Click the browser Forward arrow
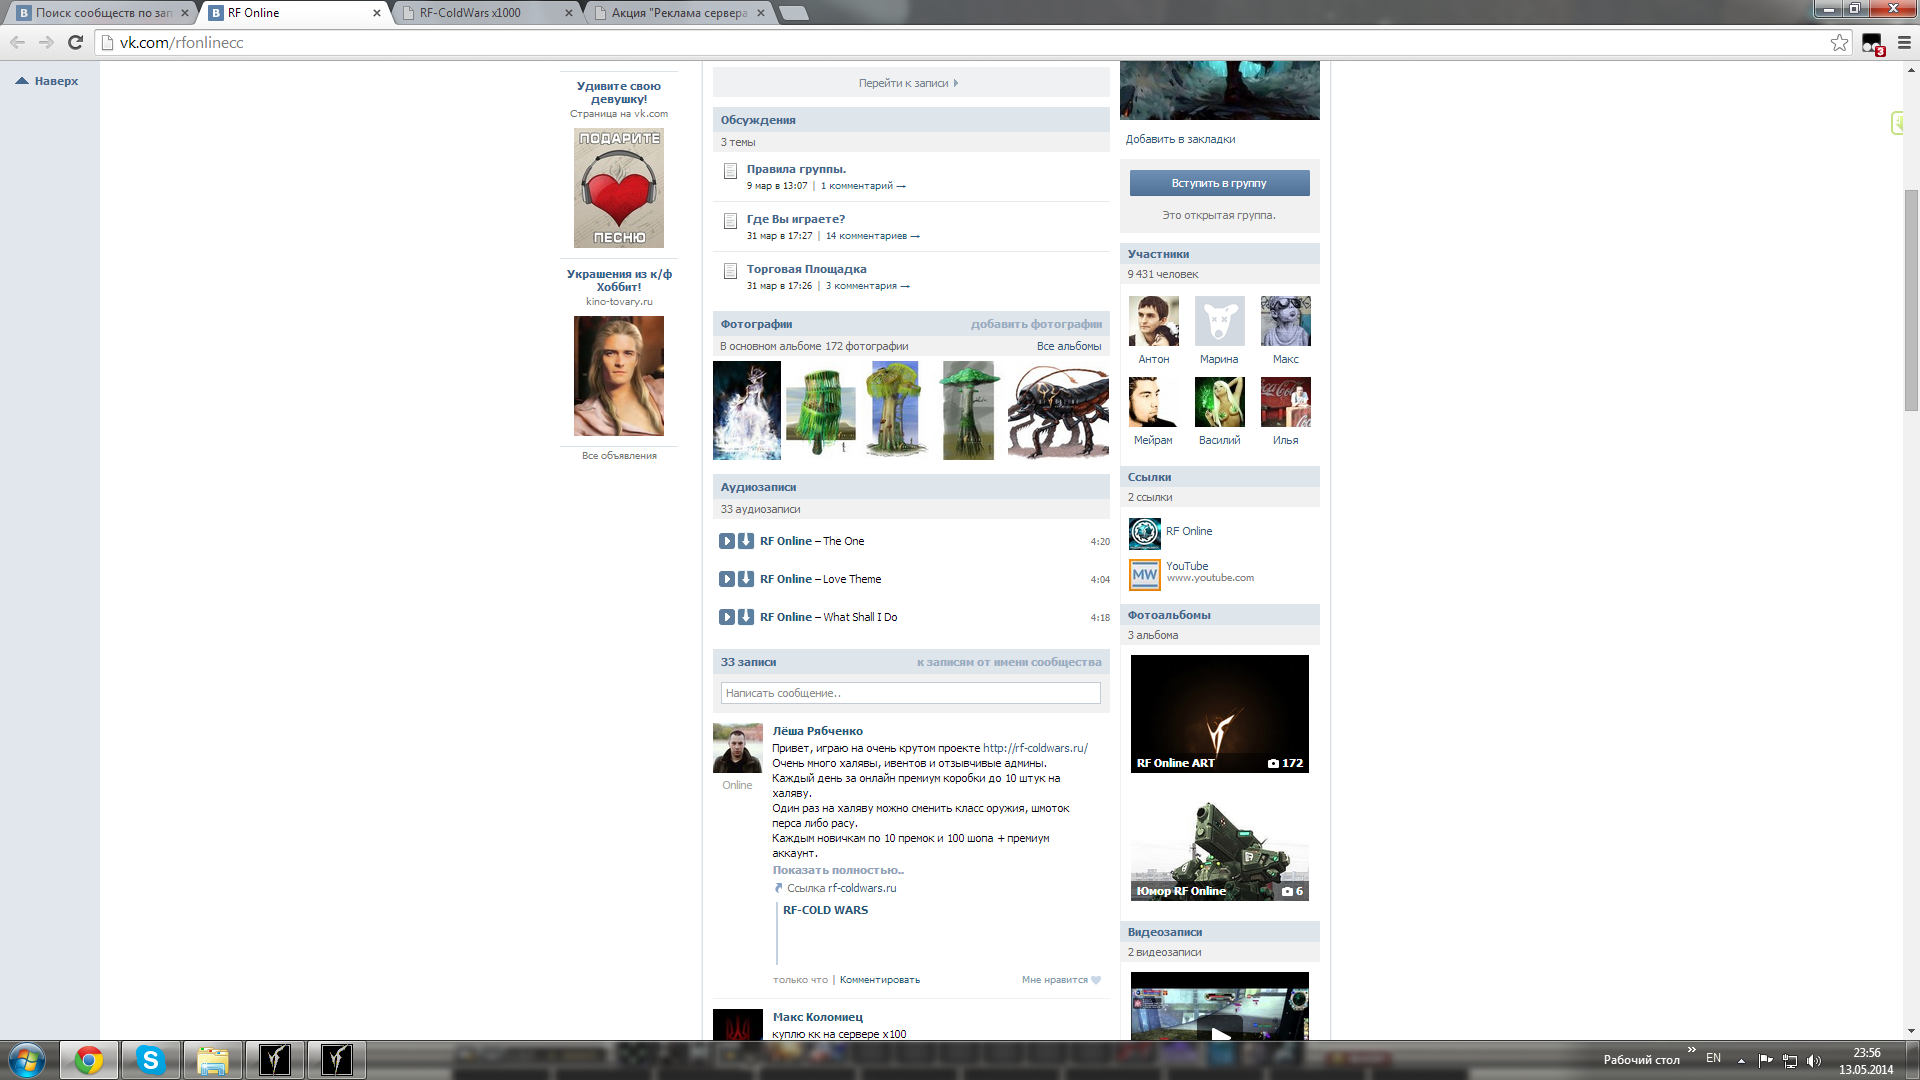Screen dimensions: 1920x1080 (46, 42)
